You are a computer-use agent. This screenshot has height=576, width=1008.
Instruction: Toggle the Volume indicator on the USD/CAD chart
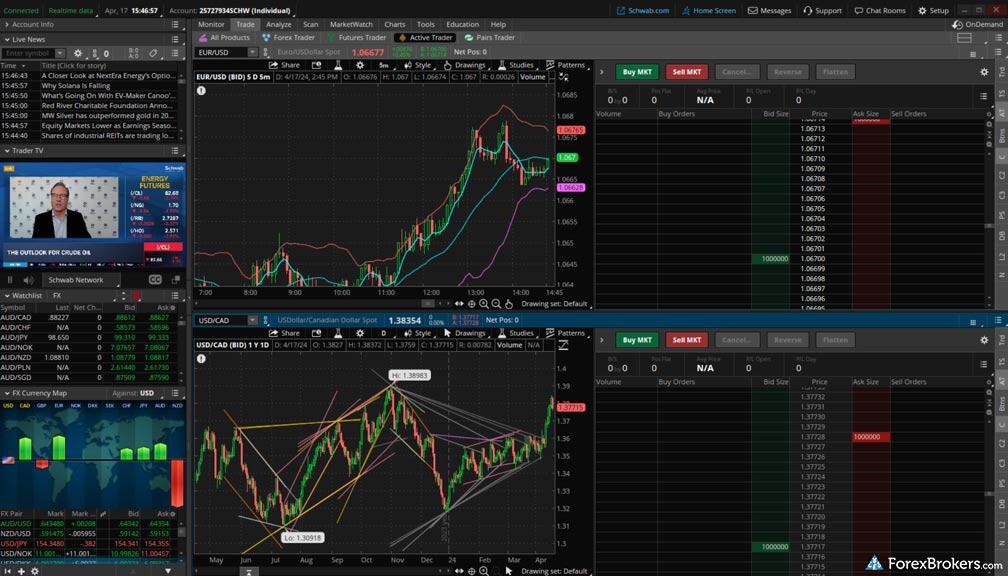[x=510, y=345]
